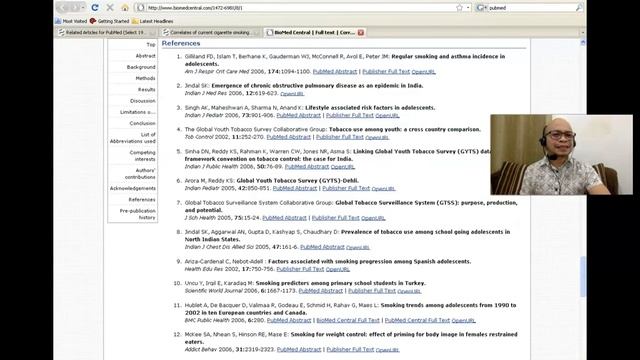Go to References in sidebar

142,200
